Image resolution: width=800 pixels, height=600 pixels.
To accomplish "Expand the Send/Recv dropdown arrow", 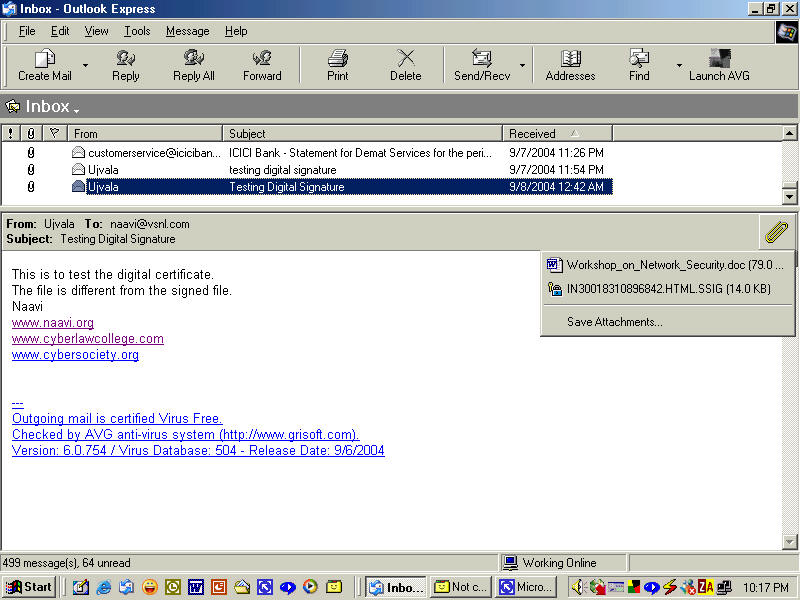I will (x=522, y=65).
